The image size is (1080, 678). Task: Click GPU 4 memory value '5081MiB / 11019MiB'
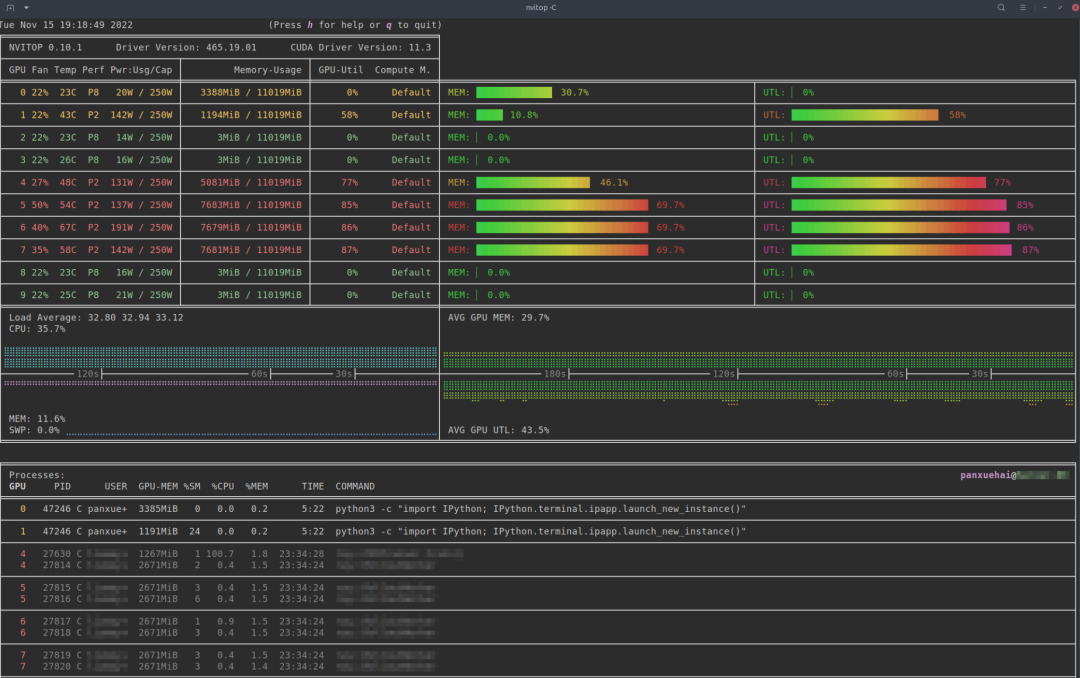pos(251,183)
